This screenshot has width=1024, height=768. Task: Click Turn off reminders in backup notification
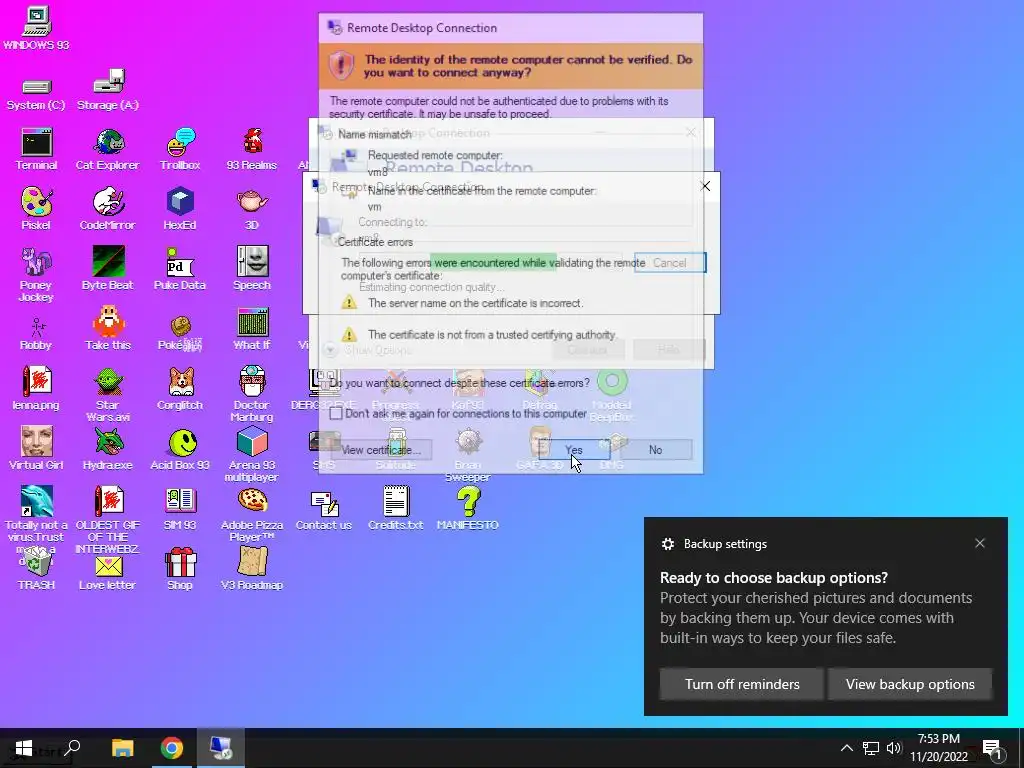[x=742, y=684]
